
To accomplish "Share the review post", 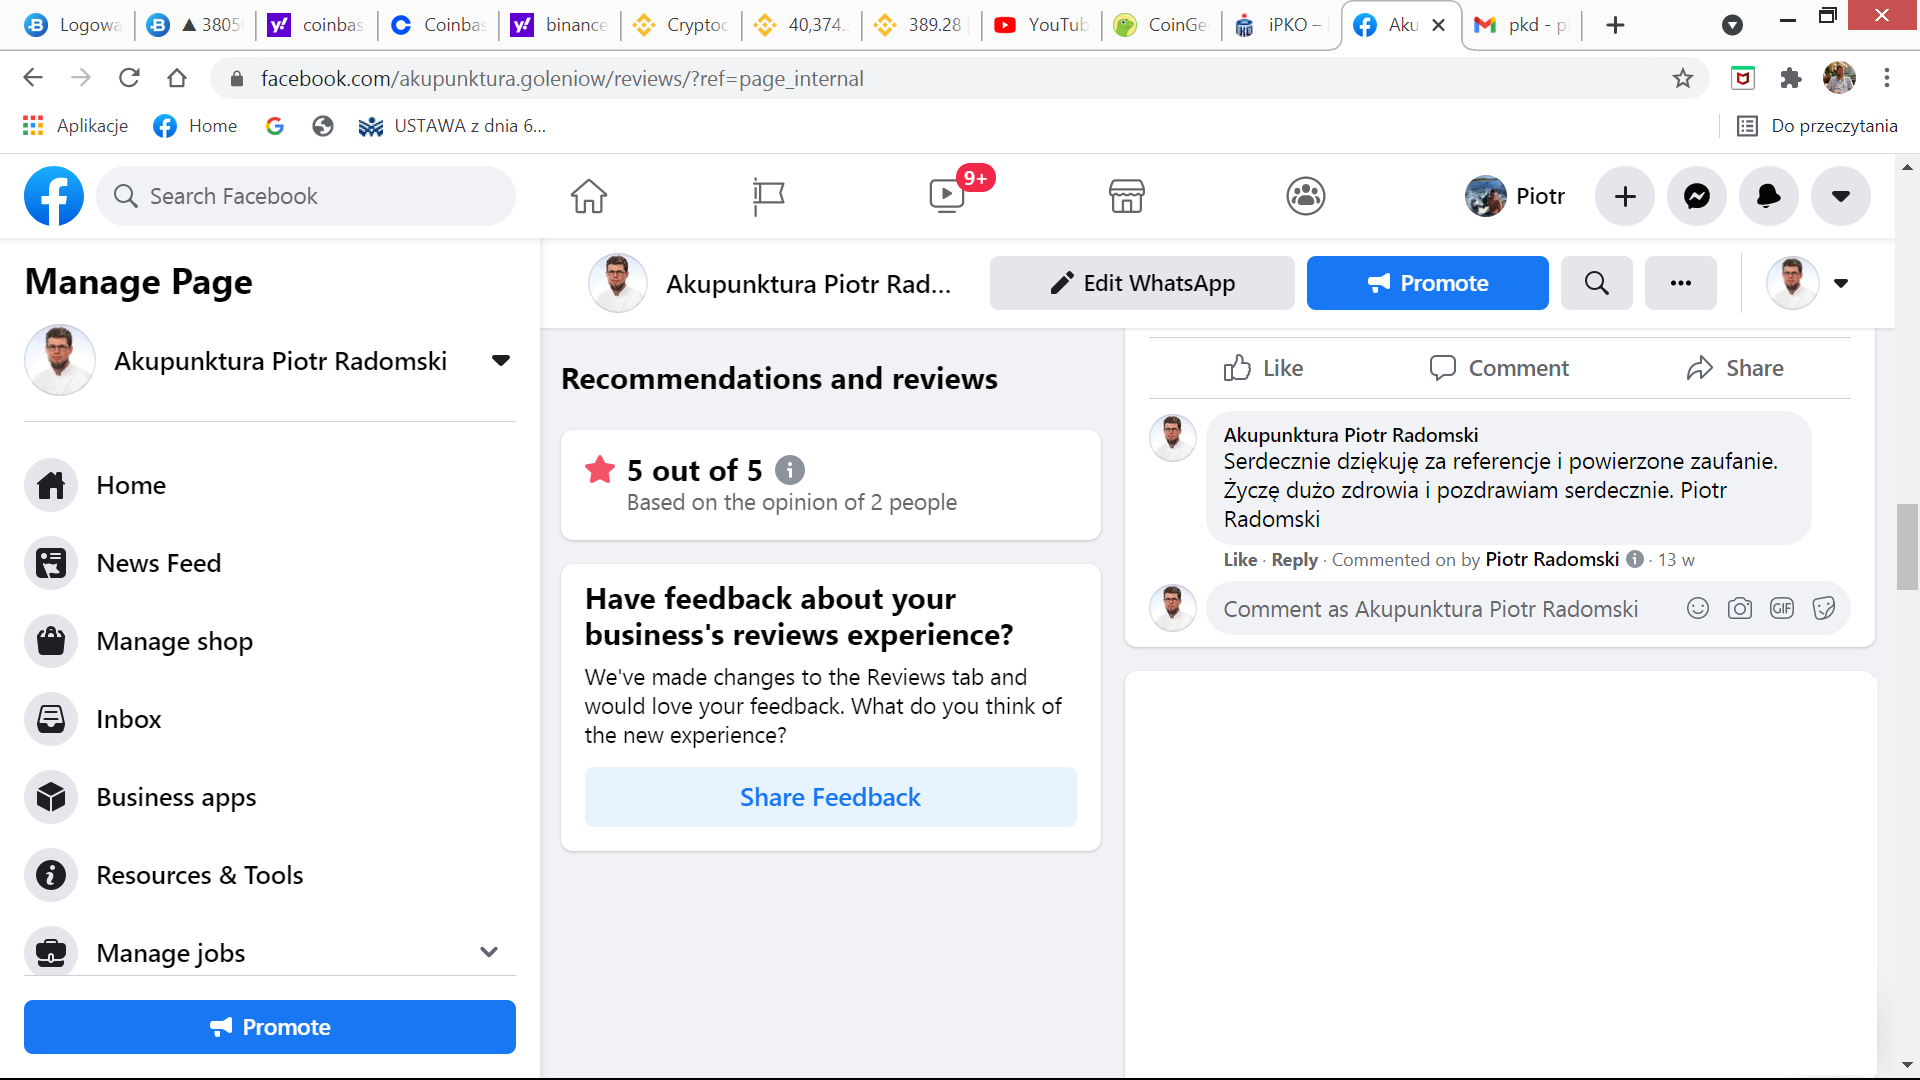I will point(1735,368).
